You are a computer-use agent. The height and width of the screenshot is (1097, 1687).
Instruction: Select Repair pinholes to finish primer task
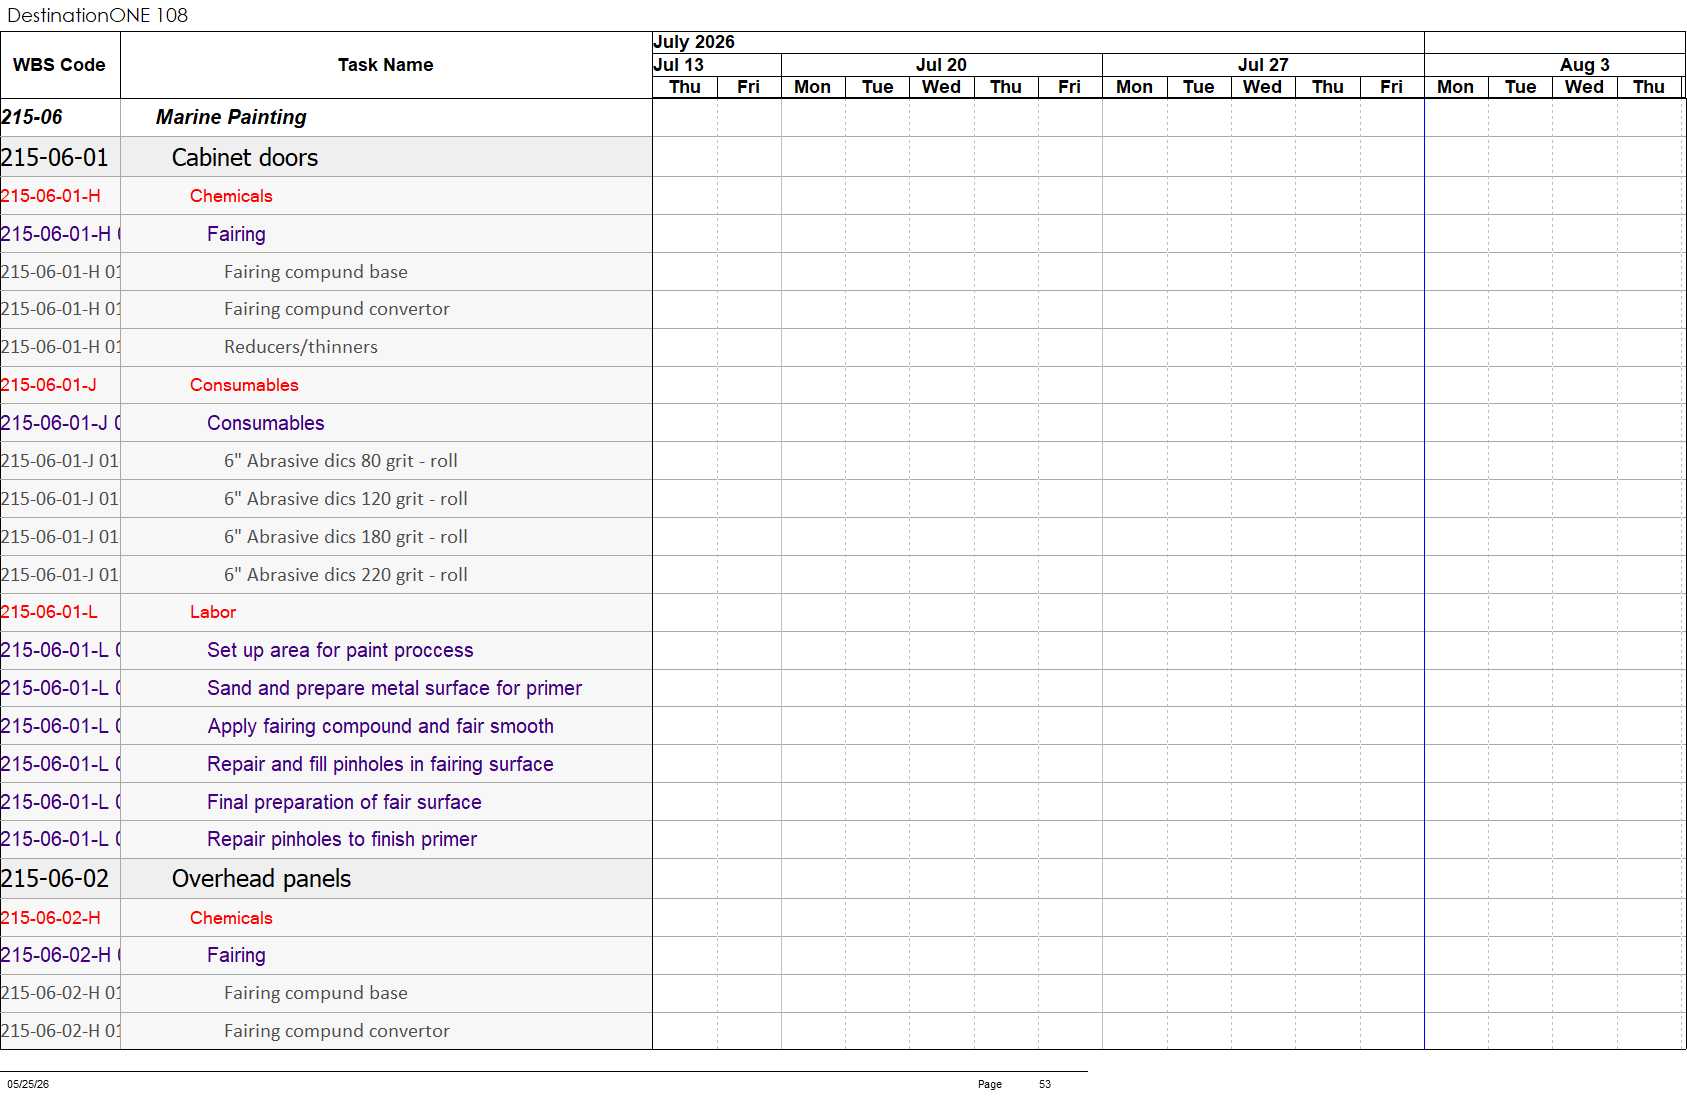coord(342,839)
